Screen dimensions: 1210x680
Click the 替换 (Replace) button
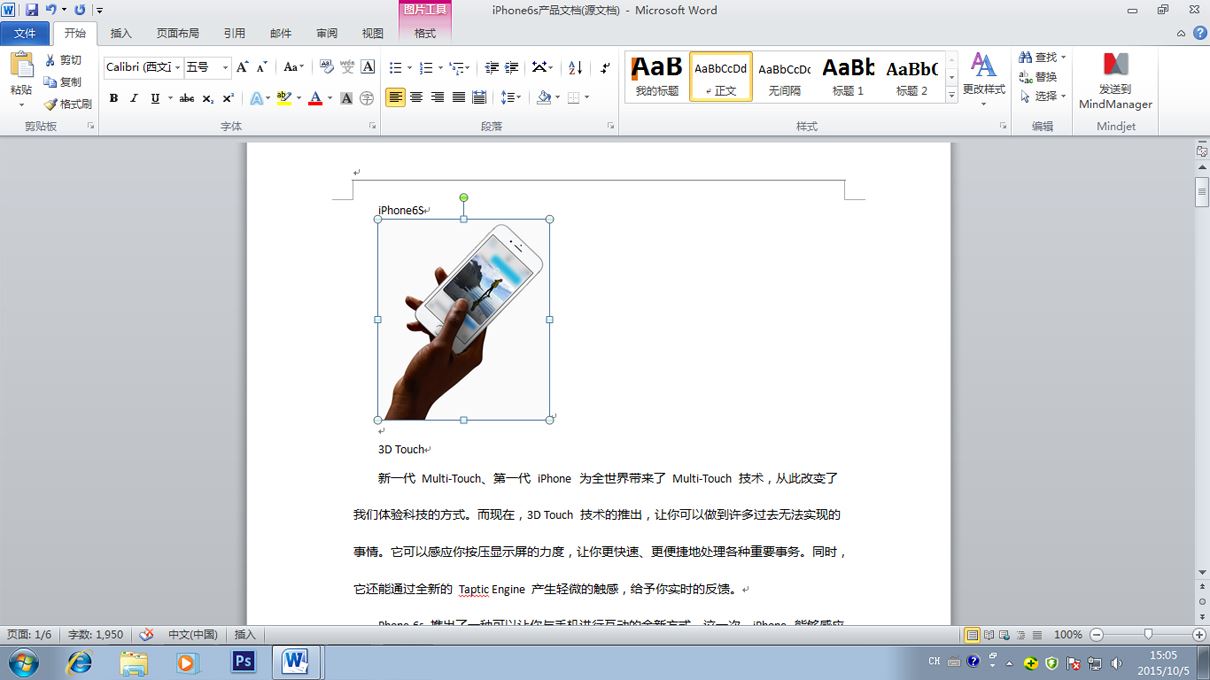[1038, 77]
